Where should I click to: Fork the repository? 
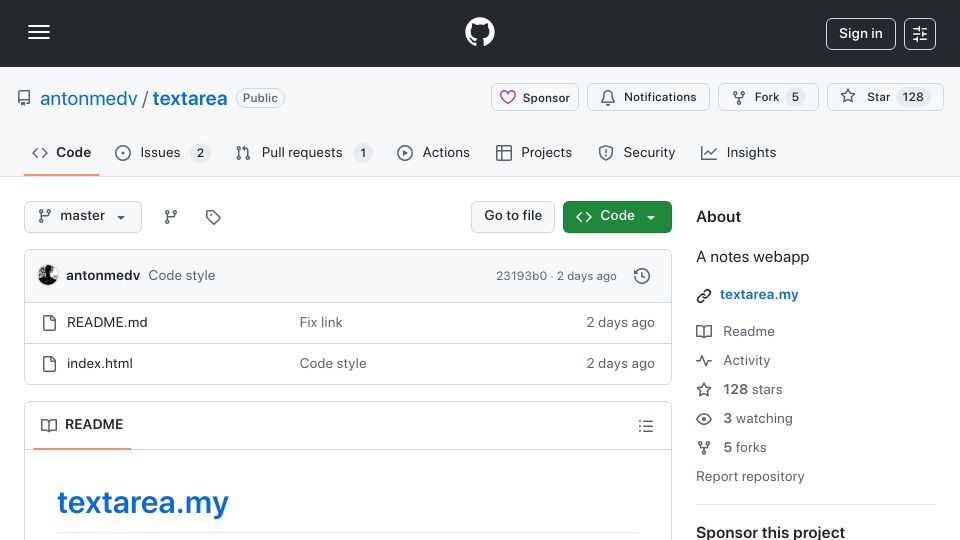pos(768,97)
